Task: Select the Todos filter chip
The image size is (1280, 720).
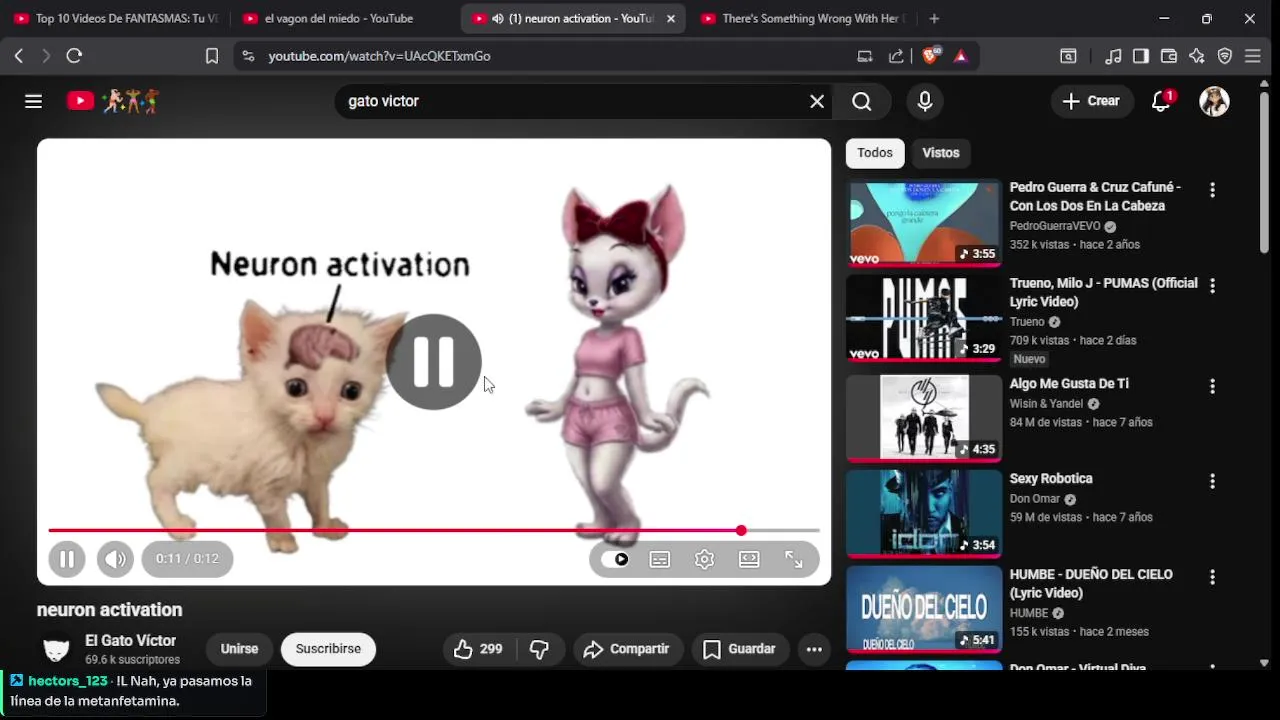Action: coord(874,153)
